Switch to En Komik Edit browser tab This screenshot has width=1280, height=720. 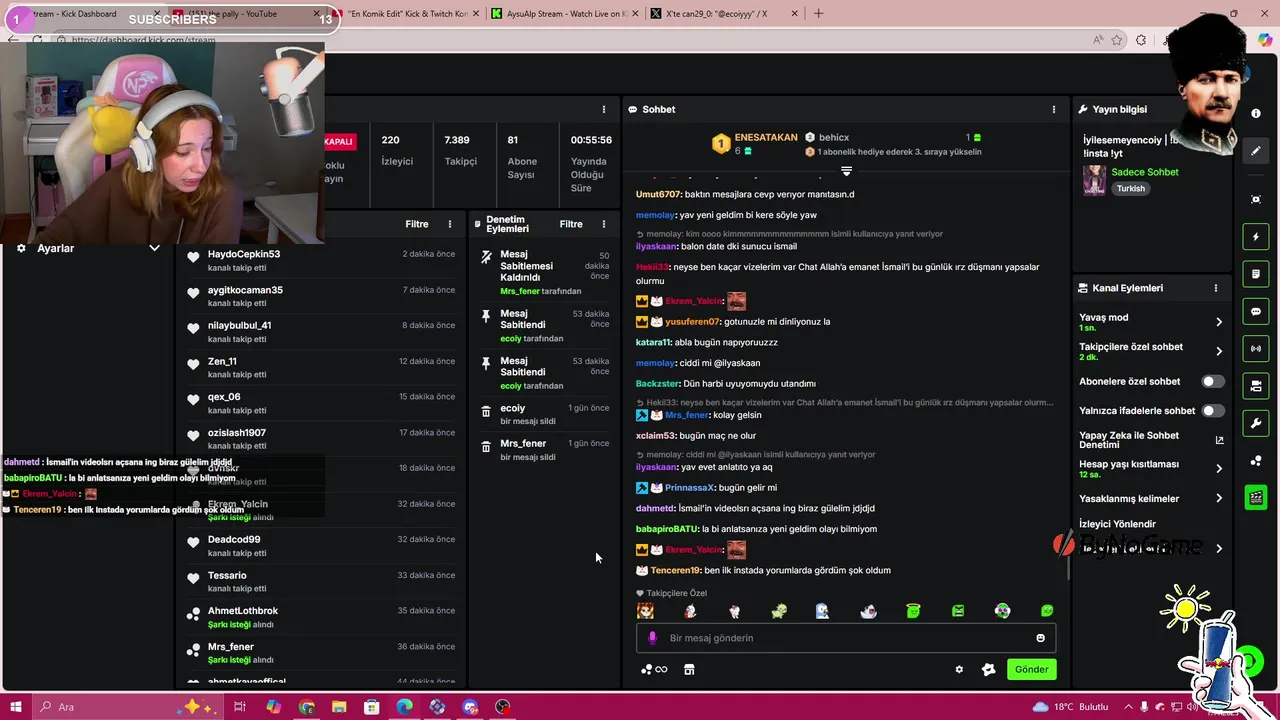[408, 14]
